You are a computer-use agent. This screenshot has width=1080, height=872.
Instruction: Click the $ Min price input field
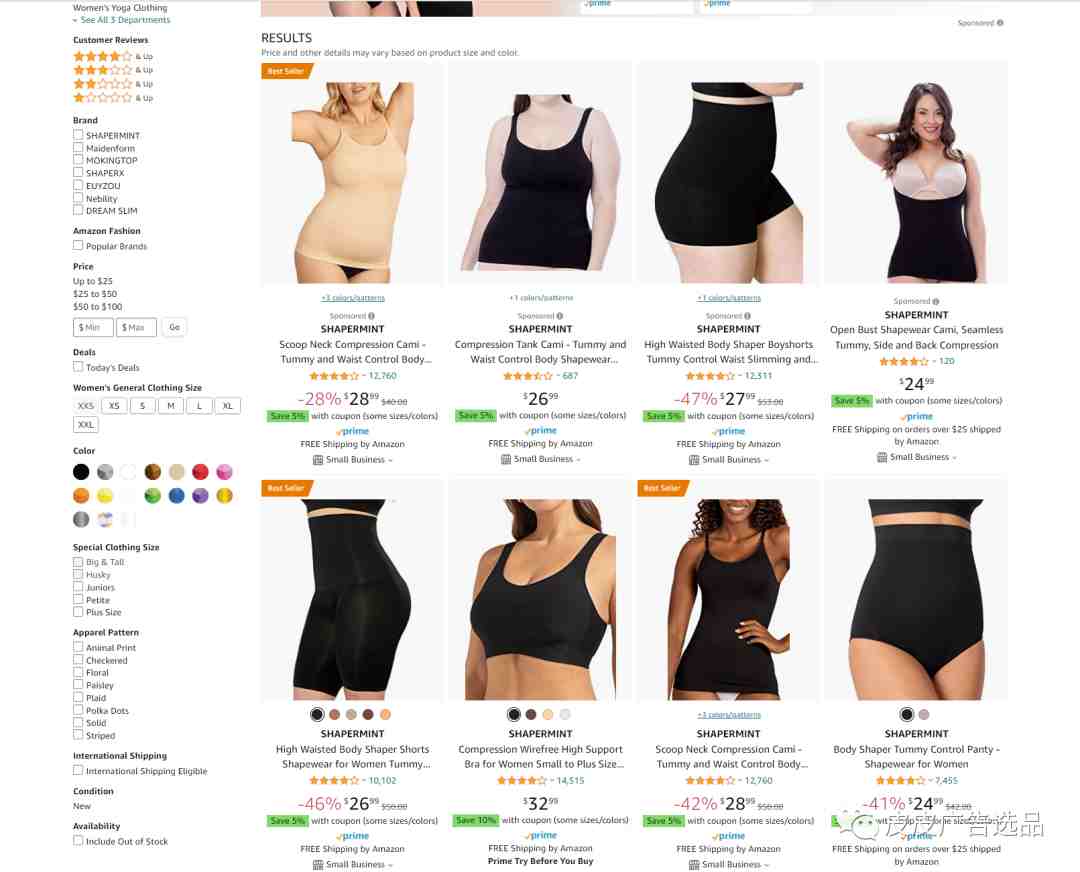point(93,327)
